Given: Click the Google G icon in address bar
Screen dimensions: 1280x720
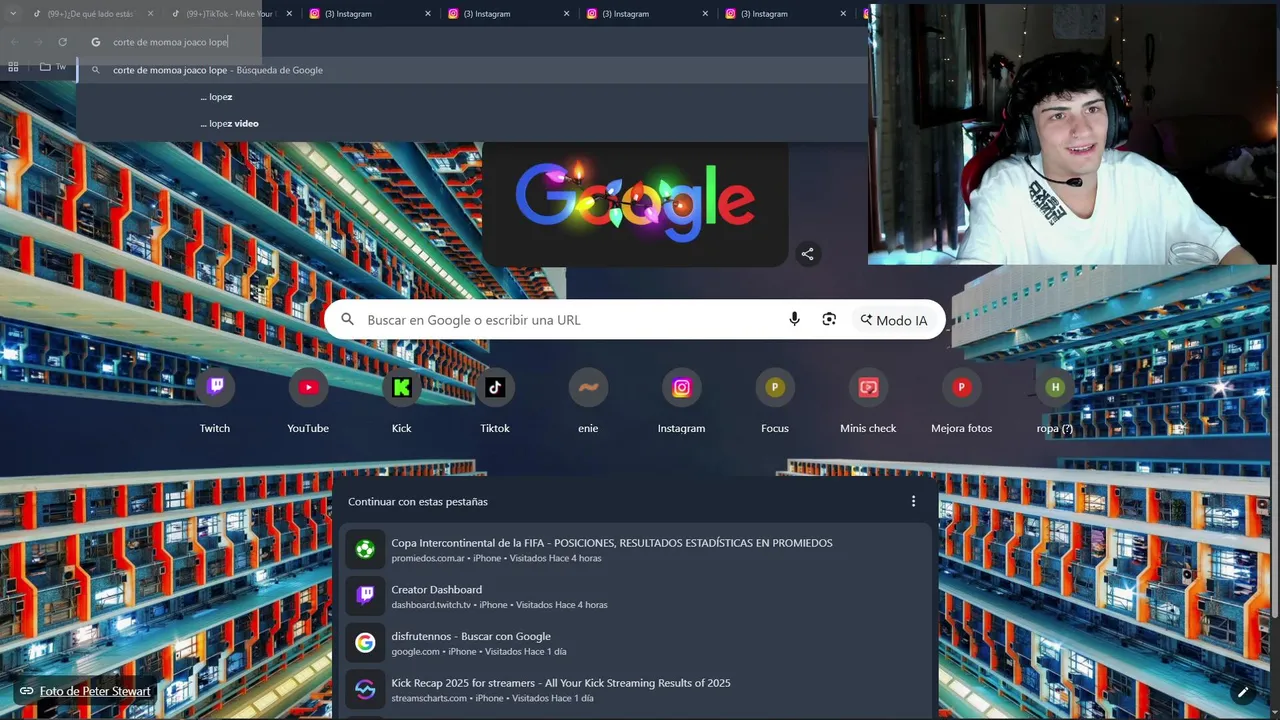Looking at the screenshot, I should (x=96, y=42).
